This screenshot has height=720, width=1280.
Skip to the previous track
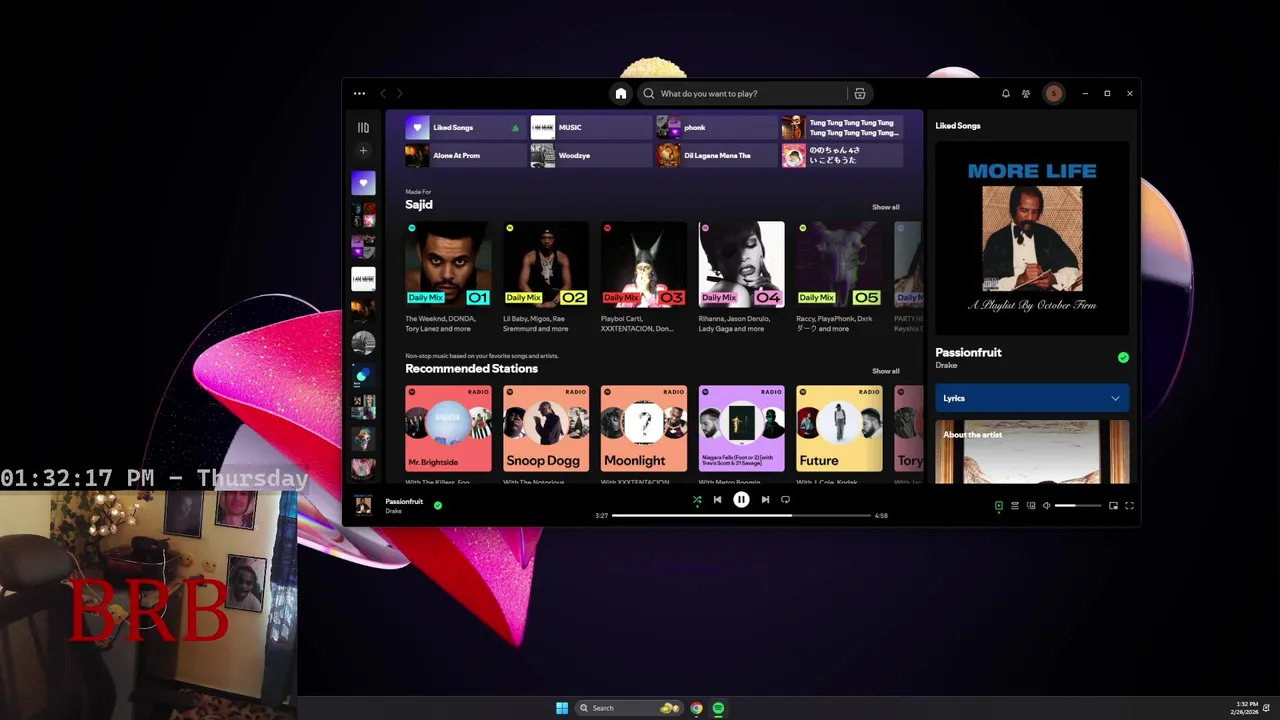point(717,500)
